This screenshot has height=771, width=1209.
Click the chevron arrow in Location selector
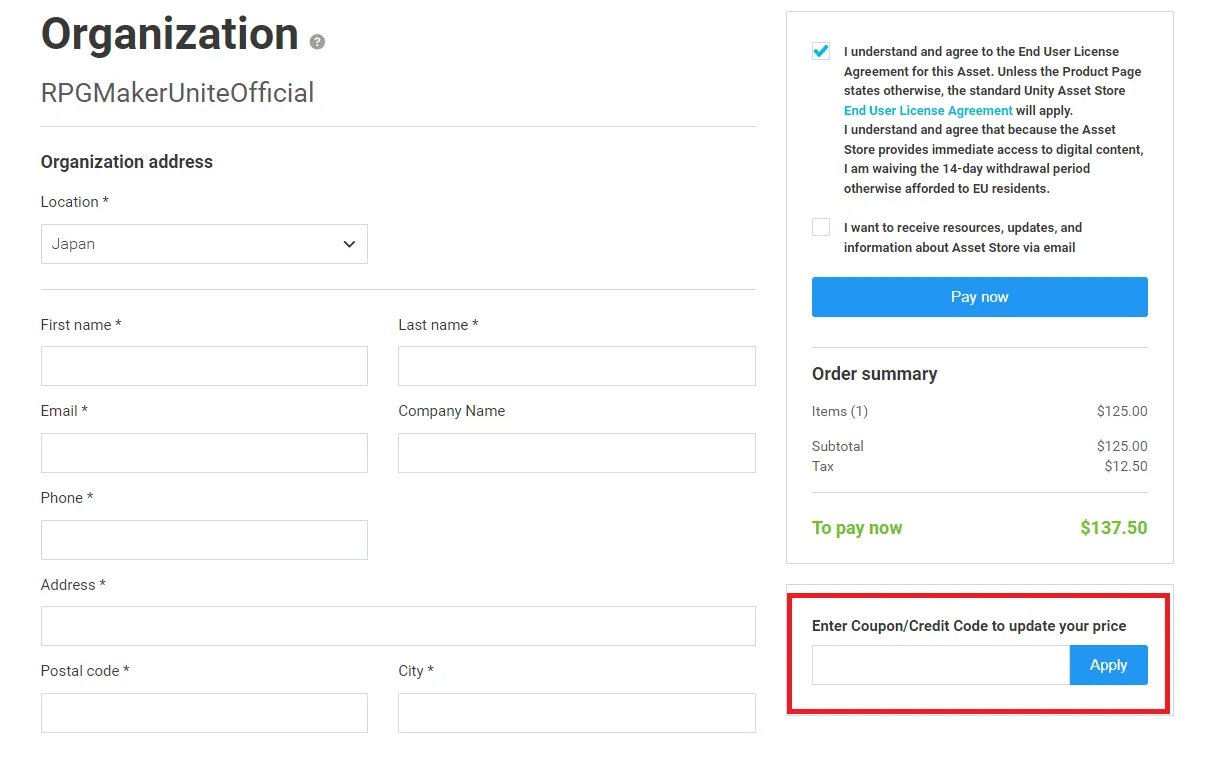(349, 244)
